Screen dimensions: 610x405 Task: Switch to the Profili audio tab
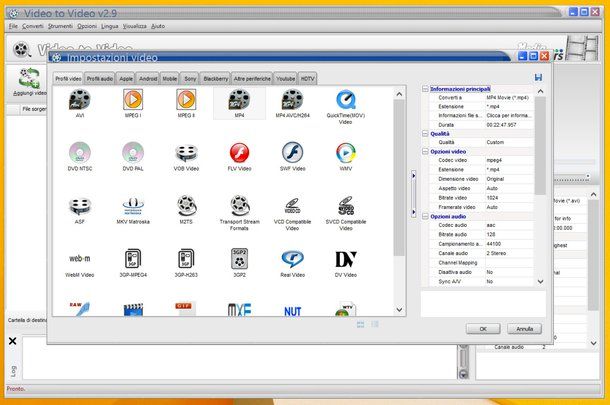99,77
